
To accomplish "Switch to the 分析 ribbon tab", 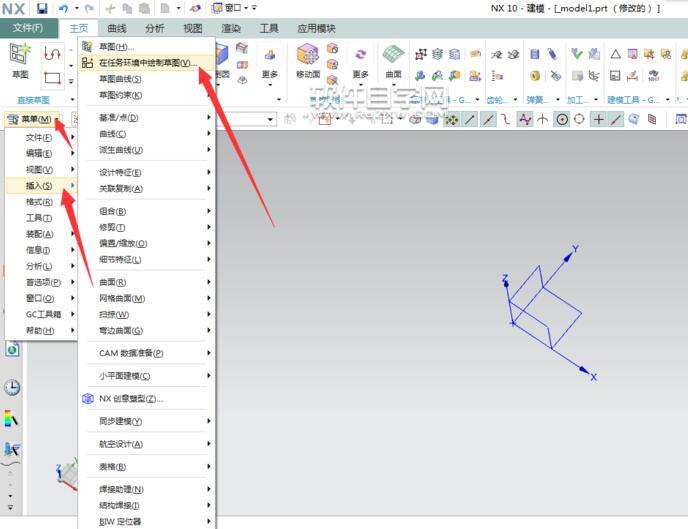I will tap(154, 29).
